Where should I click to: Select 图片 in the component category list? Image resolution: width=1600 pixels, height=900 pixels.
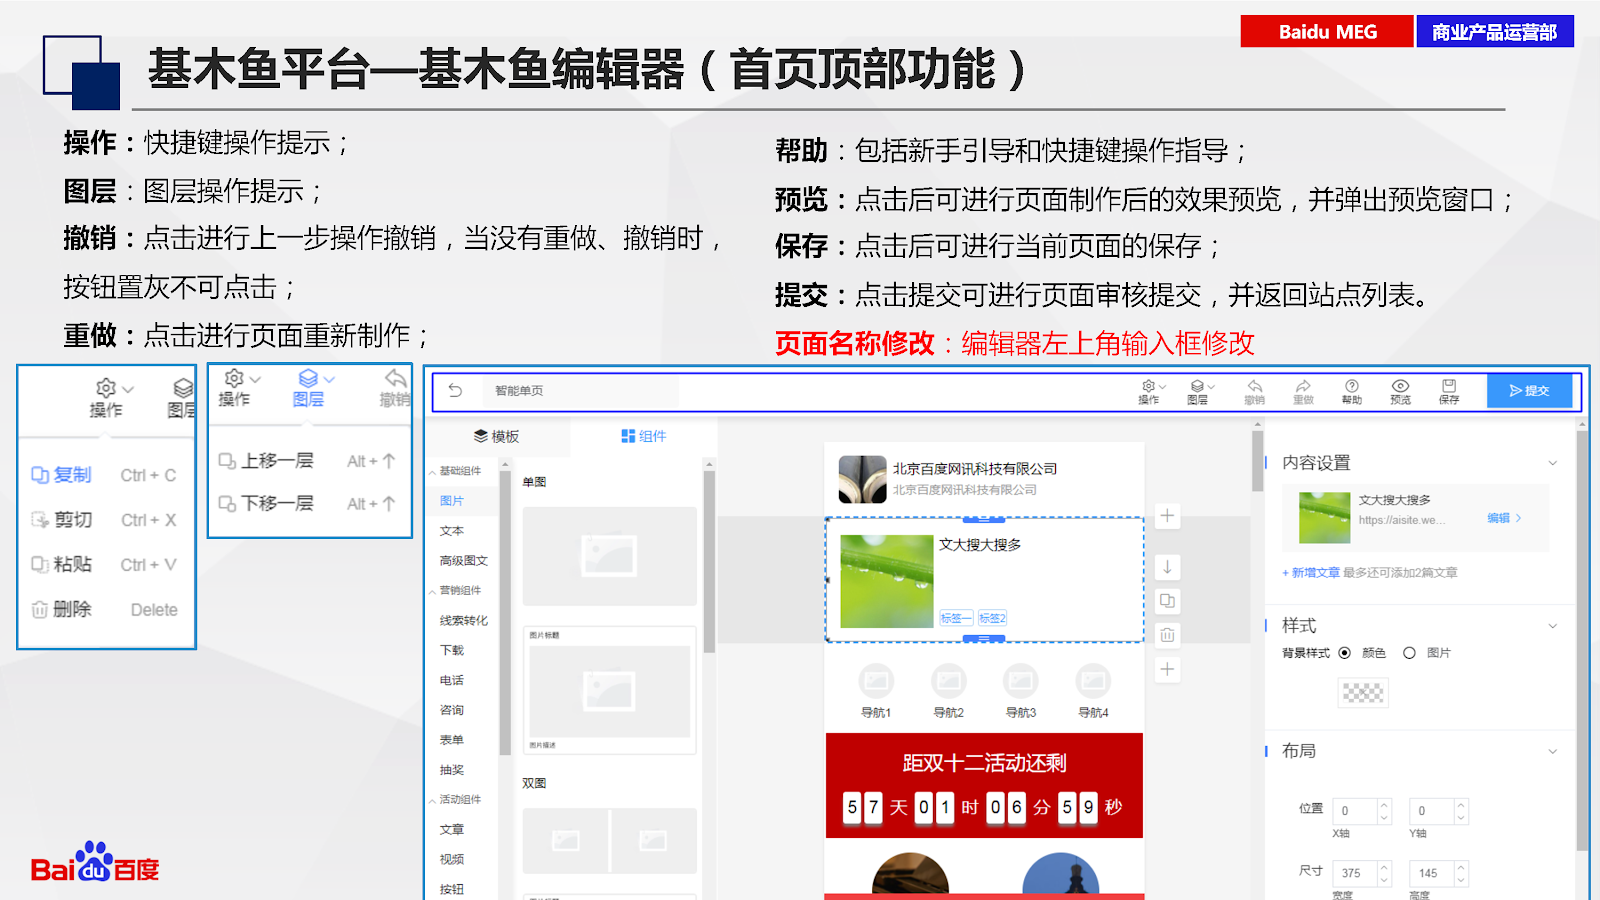tap(452, 501)
